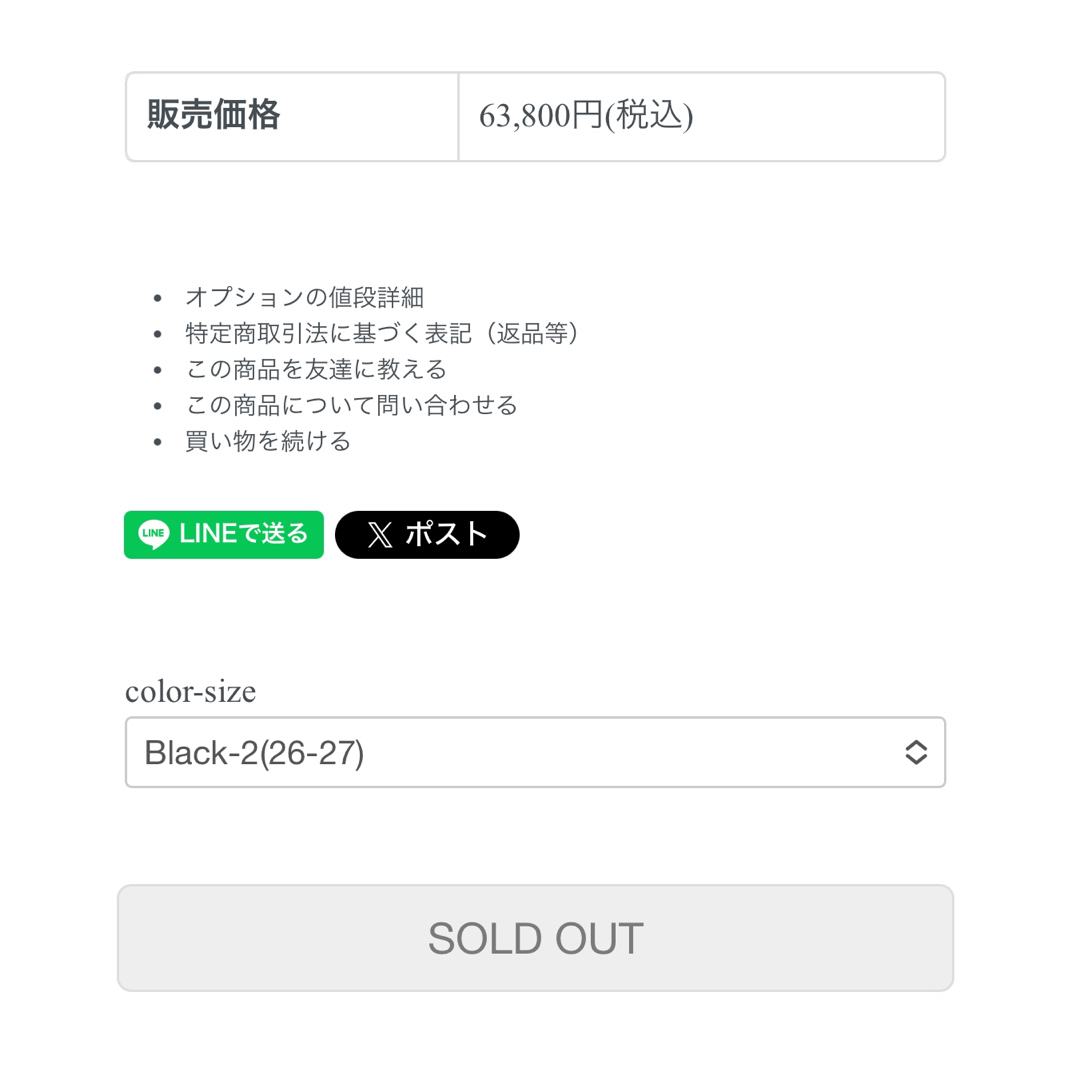Screen dimensions: 1080x1080
Task: Click the 63,800円 price amount
Action: pos(541,115)
